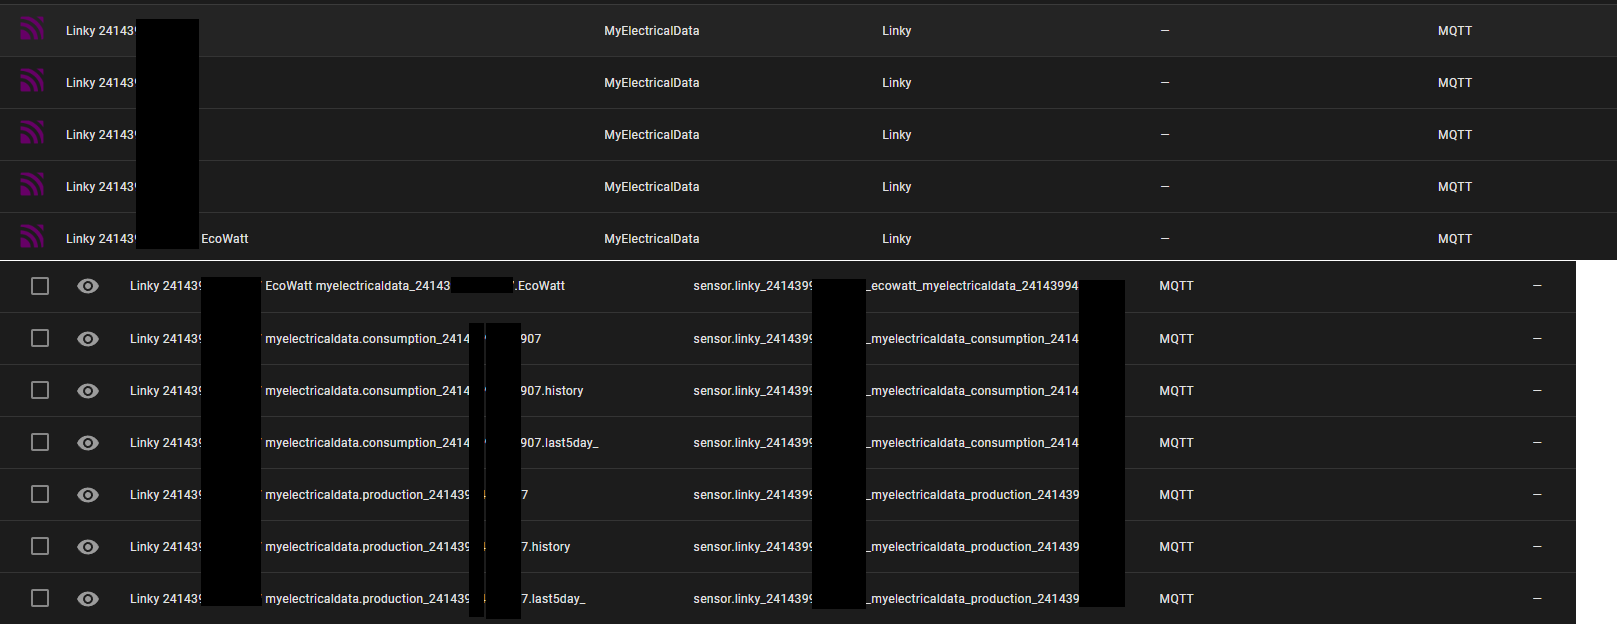This screenshot has width=1617, height=625.
Task: Click the eye icon for the production 7.last5day_ entity
Action: coord(88,599)
